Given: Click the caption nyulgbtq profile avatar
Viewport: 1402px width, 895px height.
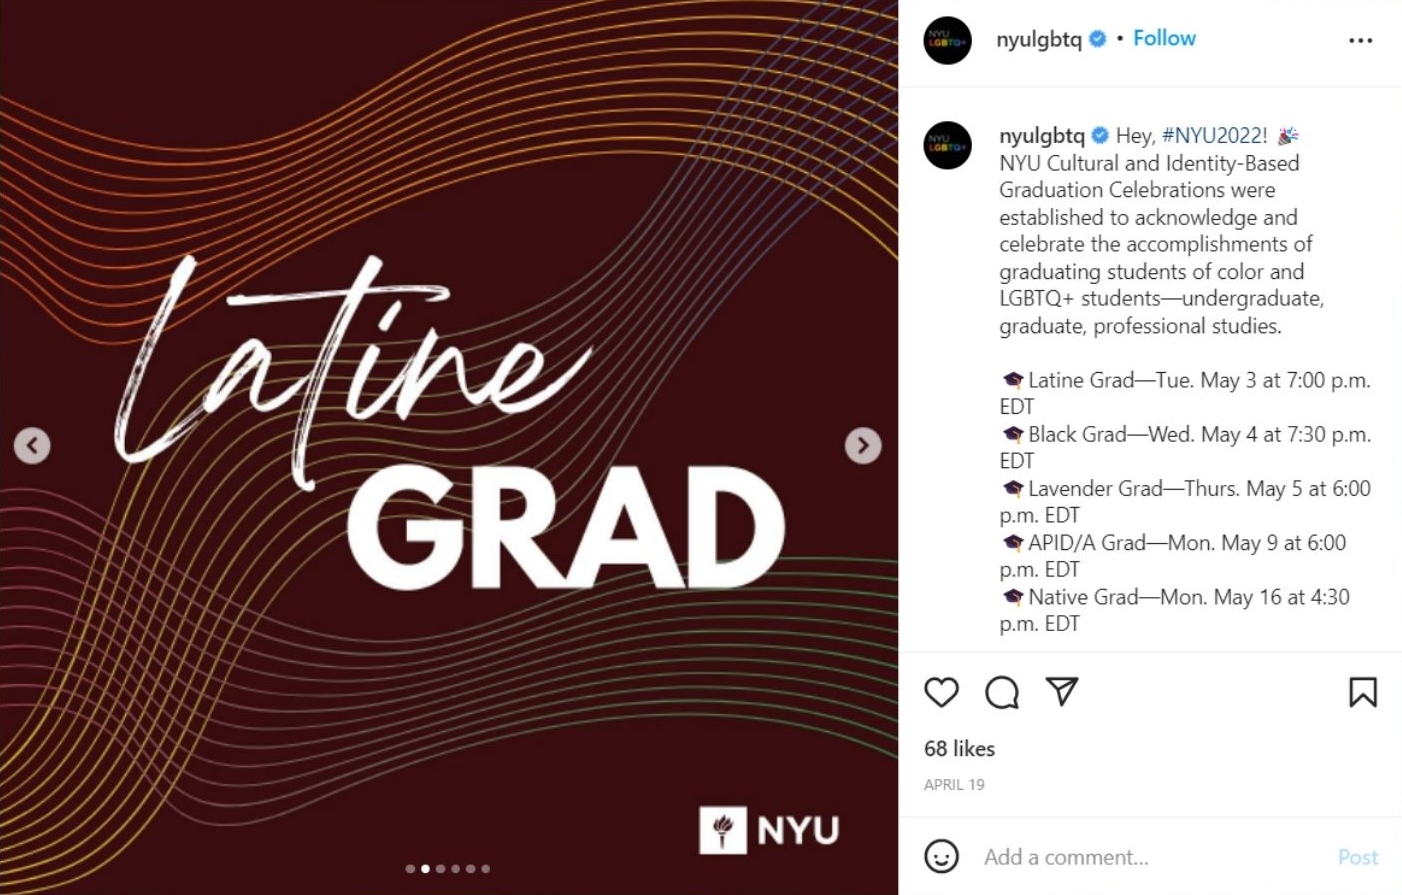Looking at the screenshot, I should click(x=947, y=145).
